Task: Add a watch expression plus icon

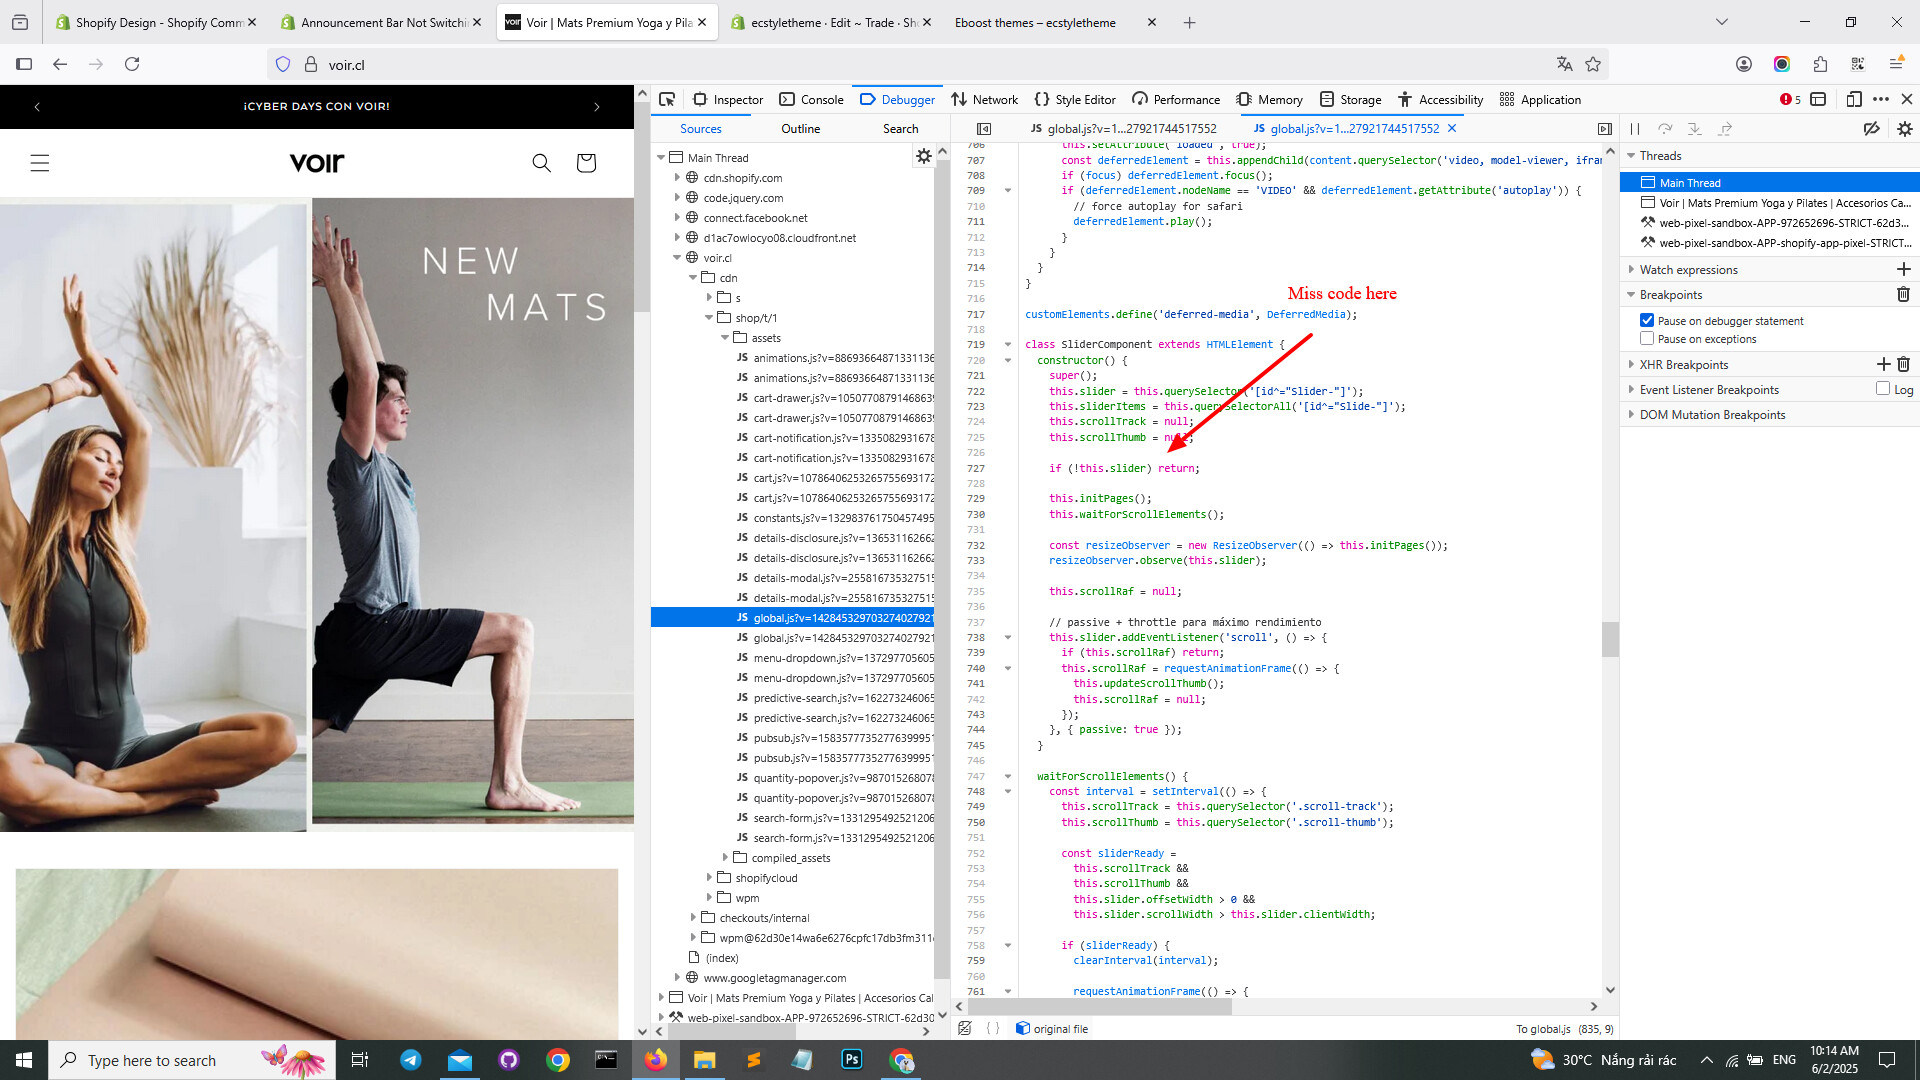Action: 1903,270
